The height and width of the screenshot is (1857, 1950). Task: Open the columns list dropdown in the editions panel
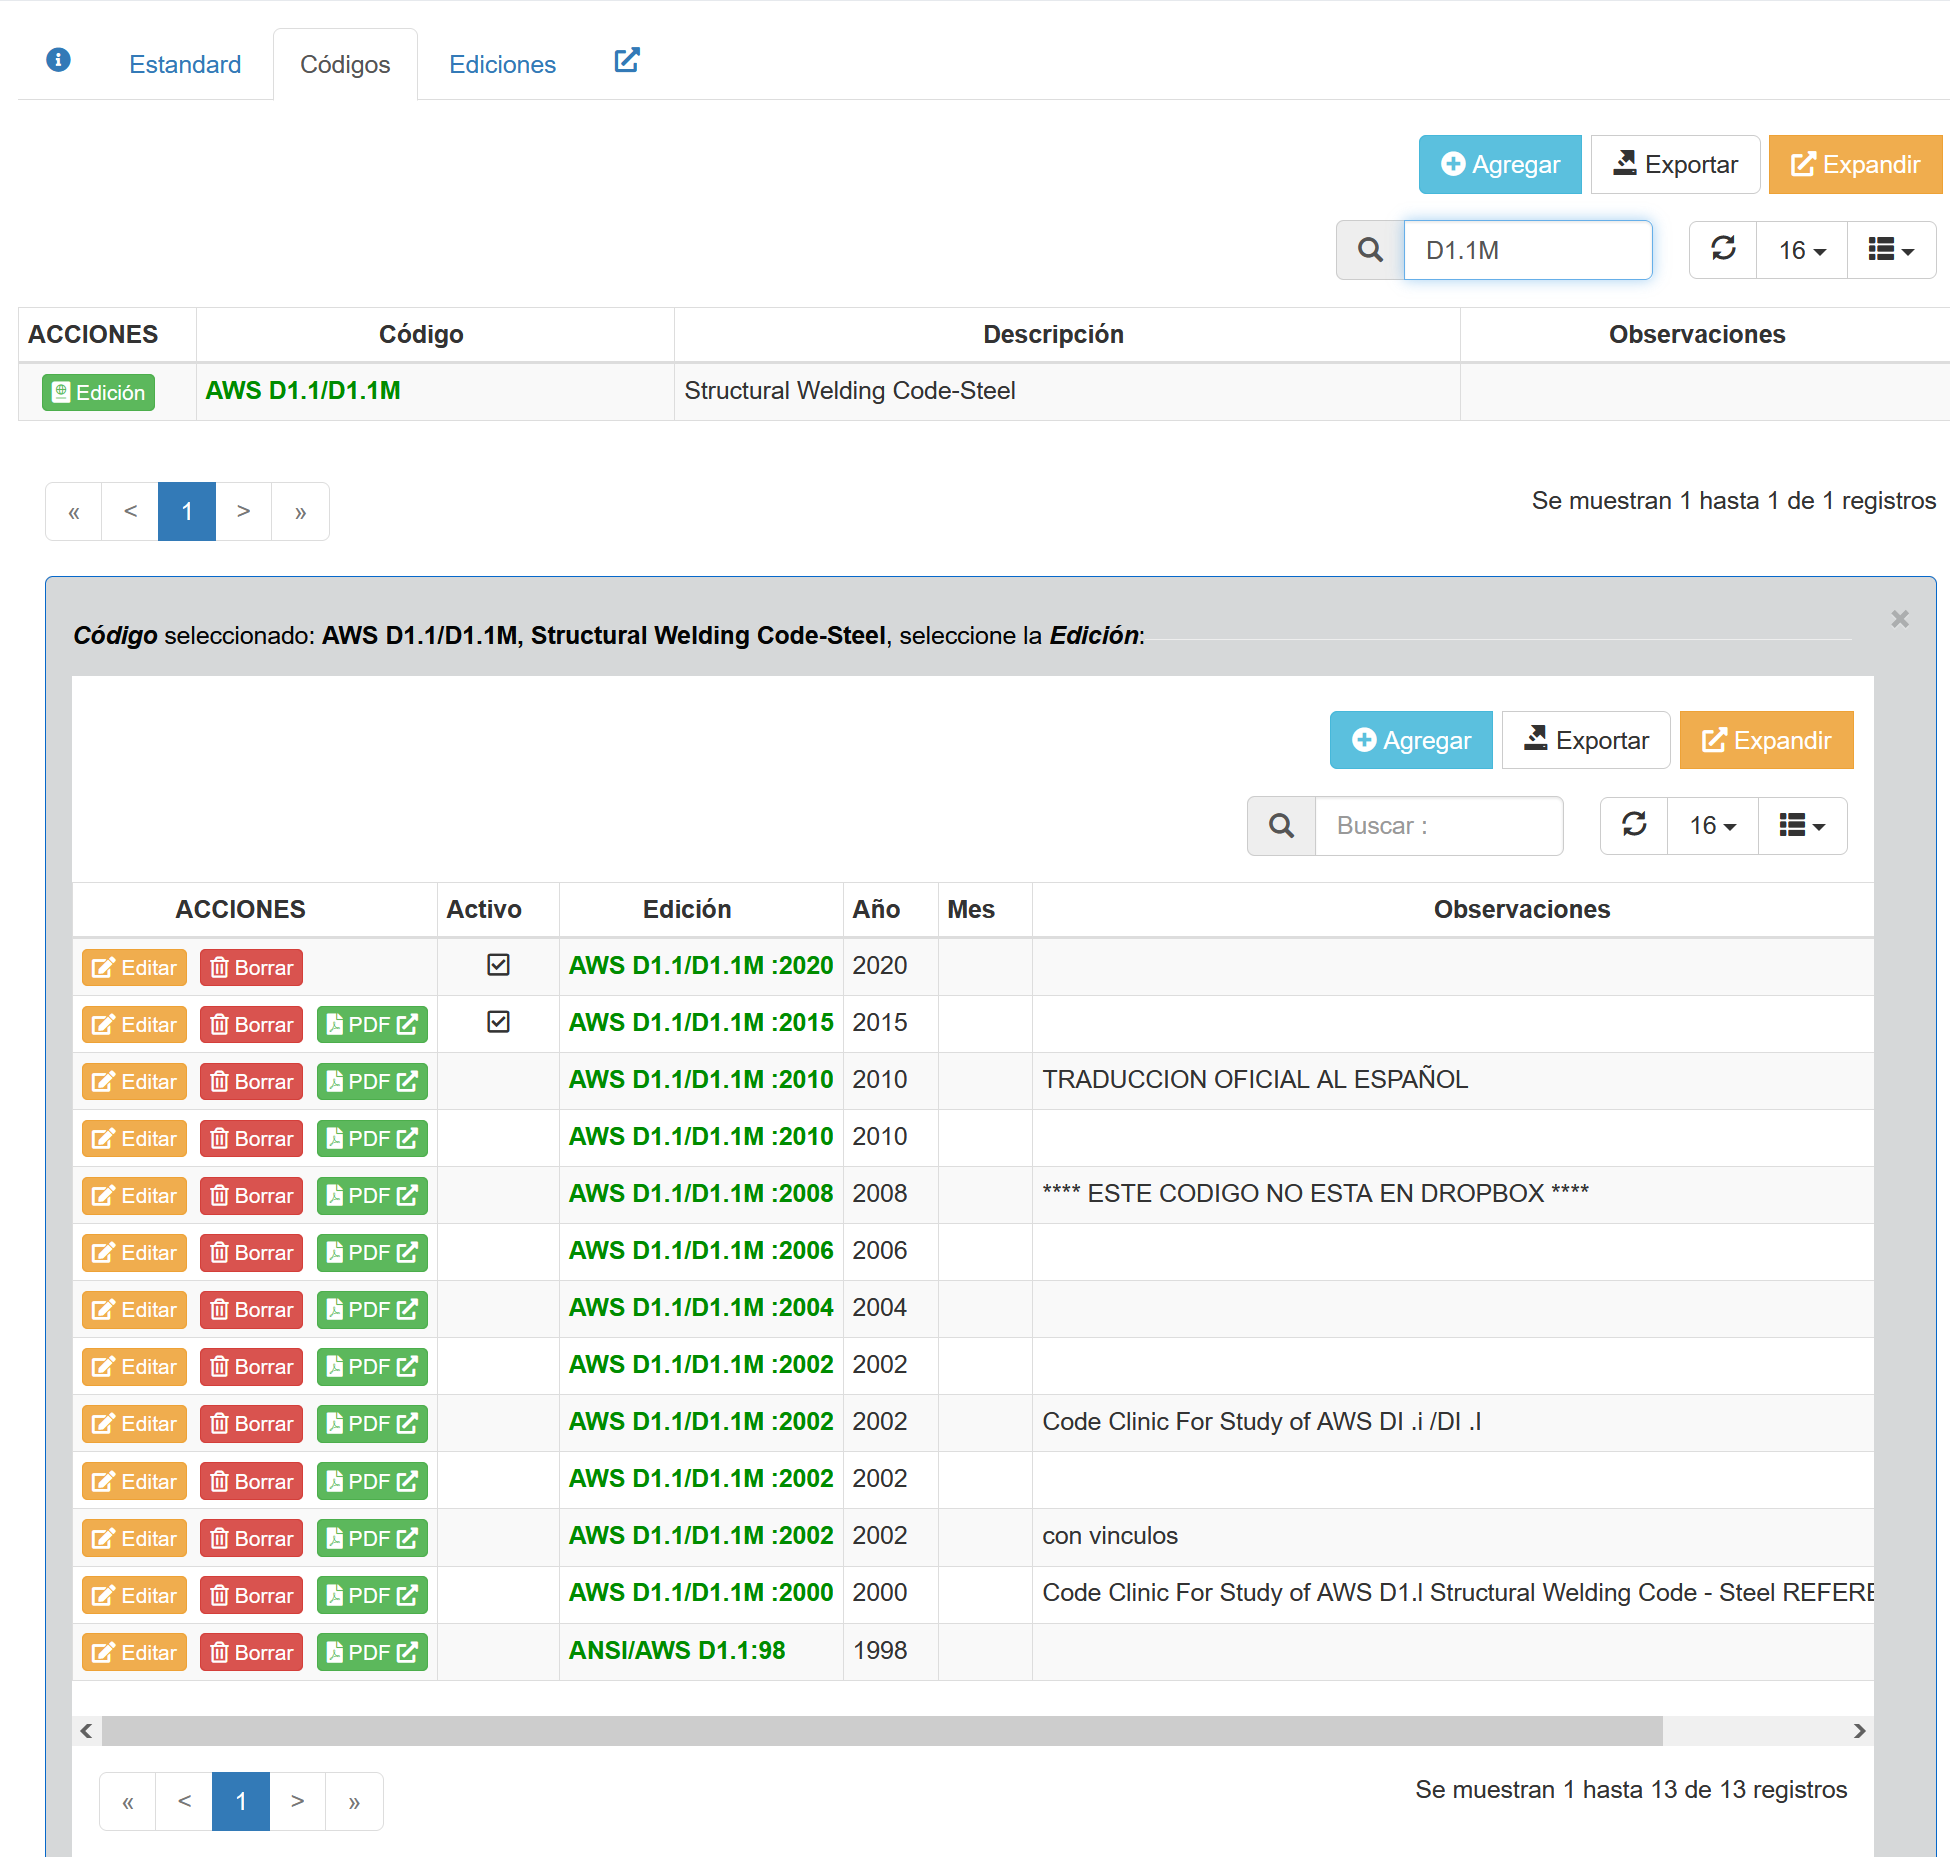click(x=1802, y=826)
